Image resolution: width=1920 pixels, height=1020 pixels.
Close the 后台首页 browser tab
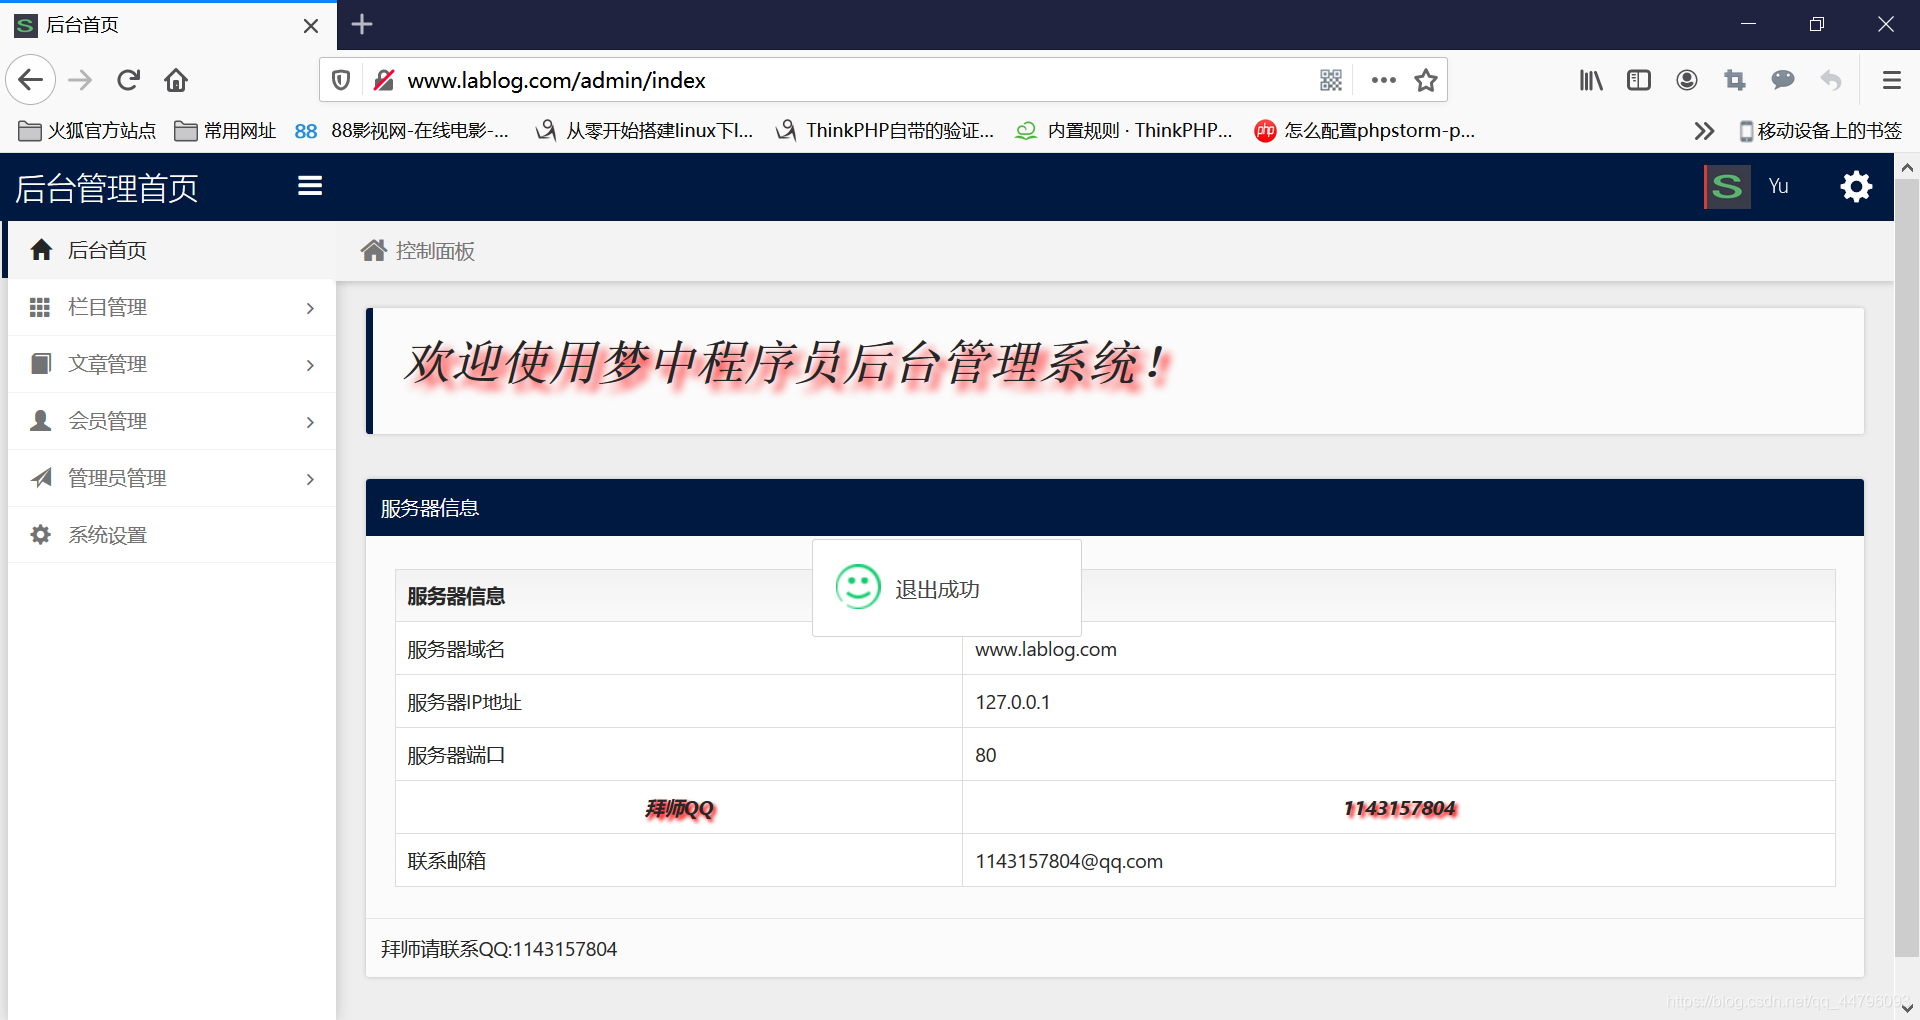[311, 25]
